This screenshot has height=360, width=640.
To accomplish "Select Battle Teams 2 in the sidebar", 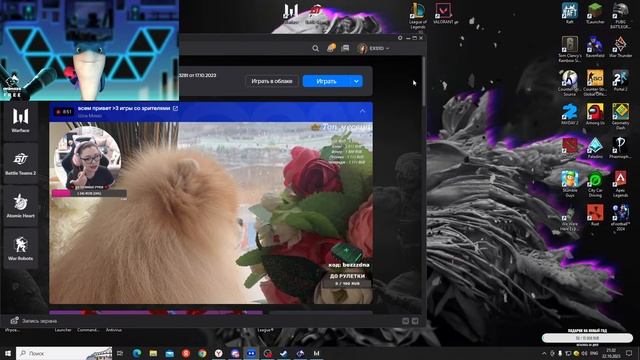I will pos(20,162).
